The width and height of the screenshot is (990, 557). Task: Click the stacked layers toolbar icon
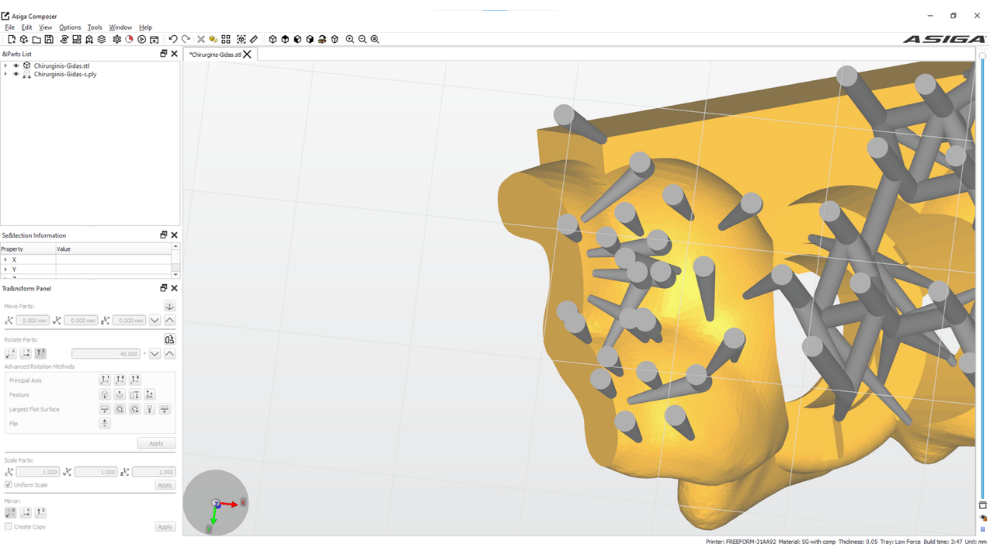click(102, 39)
